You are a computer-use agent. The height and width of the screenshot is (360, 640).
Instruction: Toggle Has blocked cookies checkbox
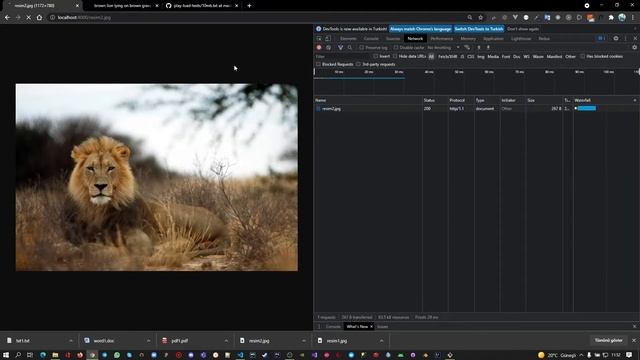click(582, 56)
